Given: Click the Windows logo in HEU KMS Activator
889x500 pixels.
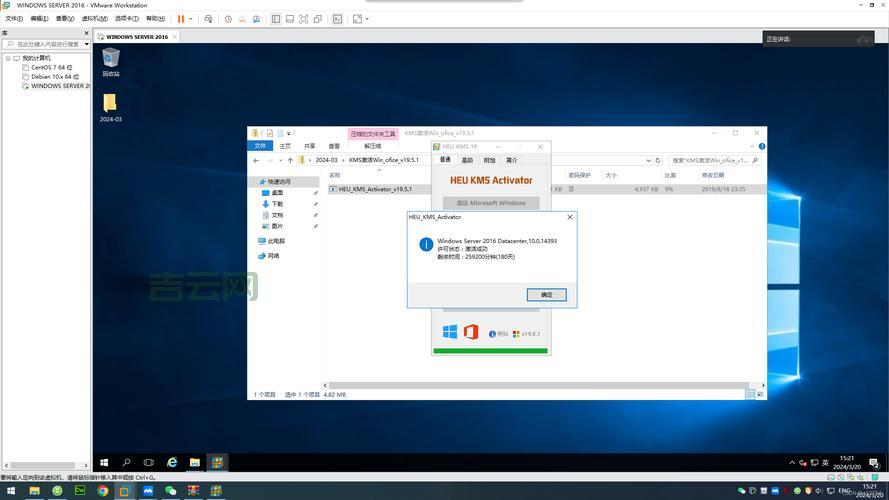Looking at the screenshot, I should (450, 332).
